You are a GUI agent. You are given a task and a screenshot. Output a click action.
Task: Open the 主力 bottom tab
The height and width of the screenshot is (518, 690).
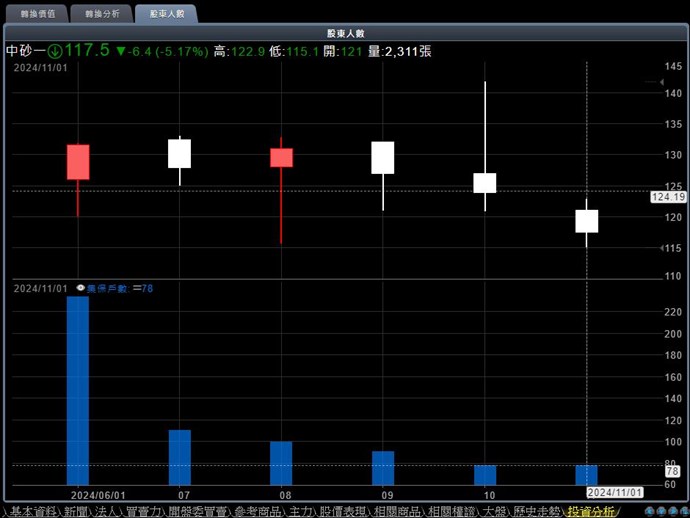click(x=300, y=511)
